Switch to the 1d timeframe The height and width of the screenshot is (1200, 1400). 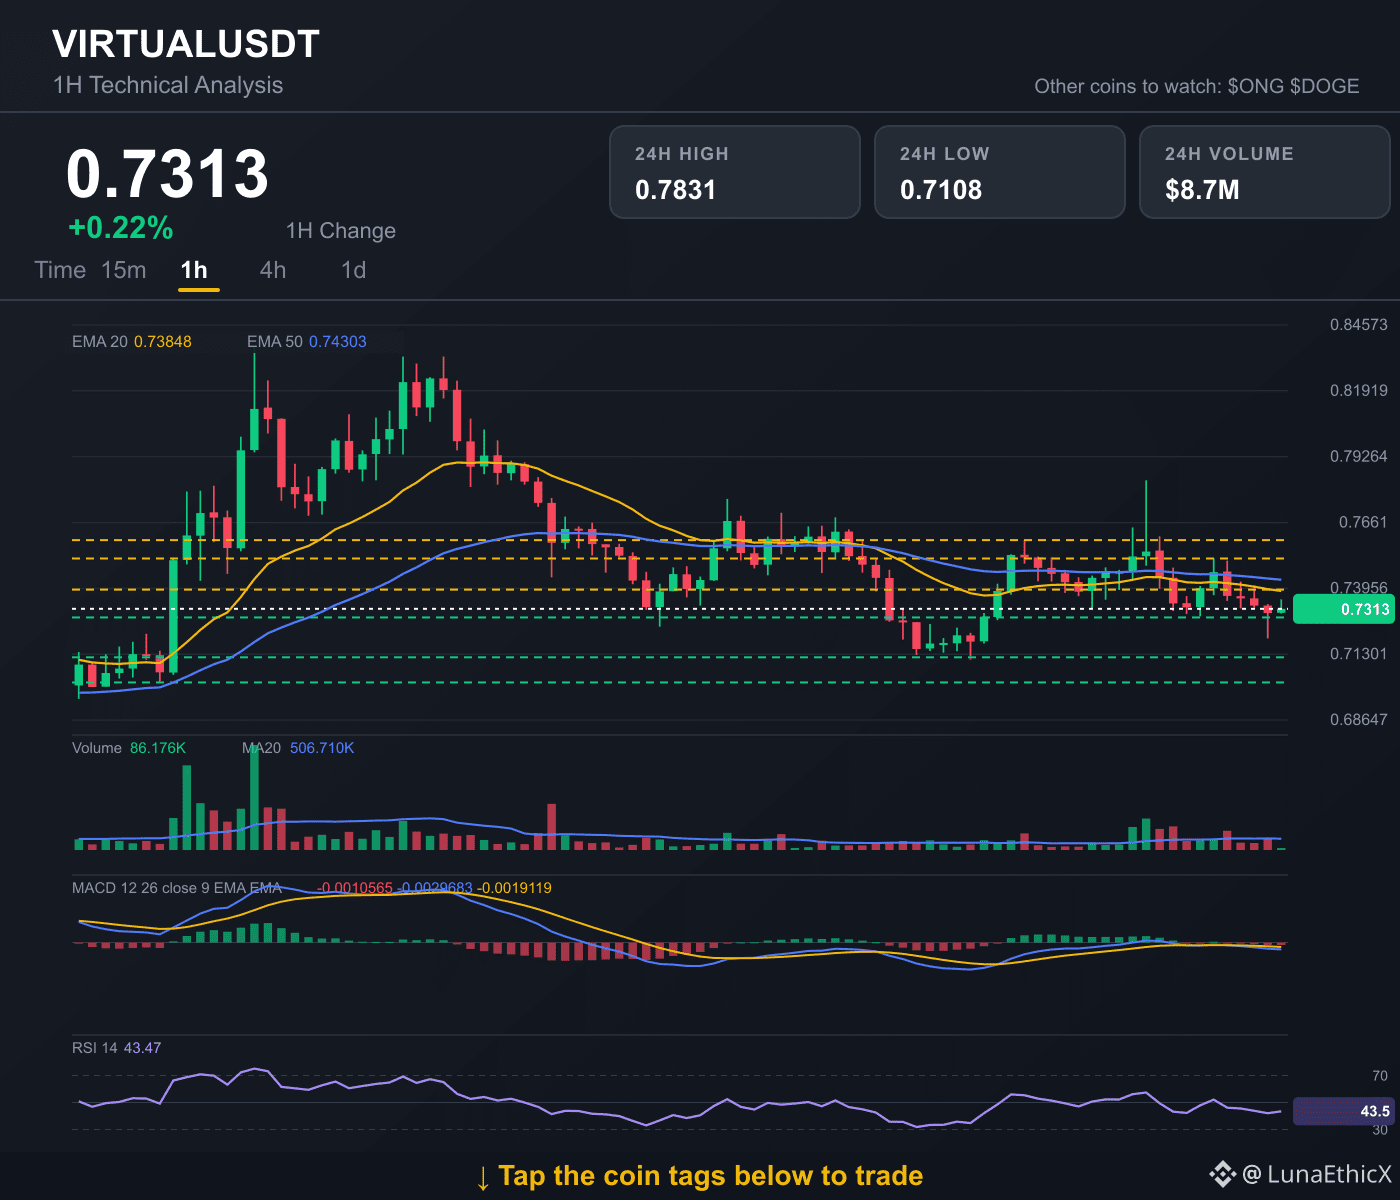pyautogui.click(x=354, y=270)
